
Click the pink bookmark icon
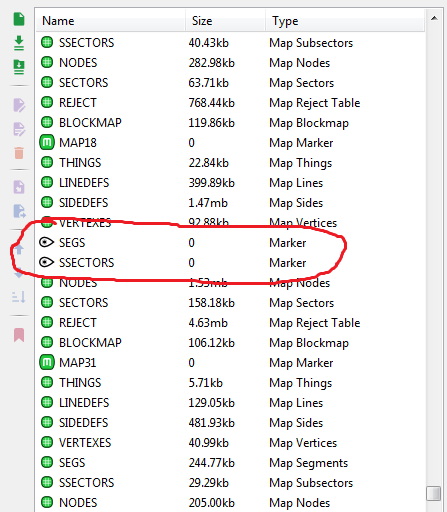[19, 335]
